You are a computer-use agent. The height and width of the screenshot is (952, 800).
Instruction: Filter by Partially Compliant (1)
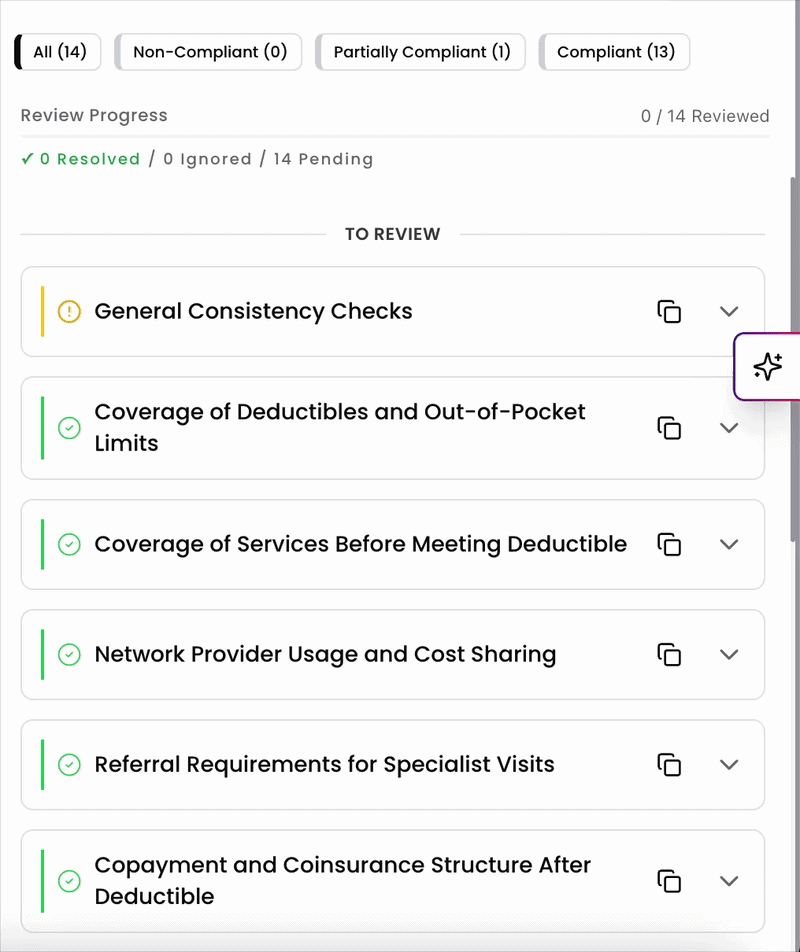(421, 52)
